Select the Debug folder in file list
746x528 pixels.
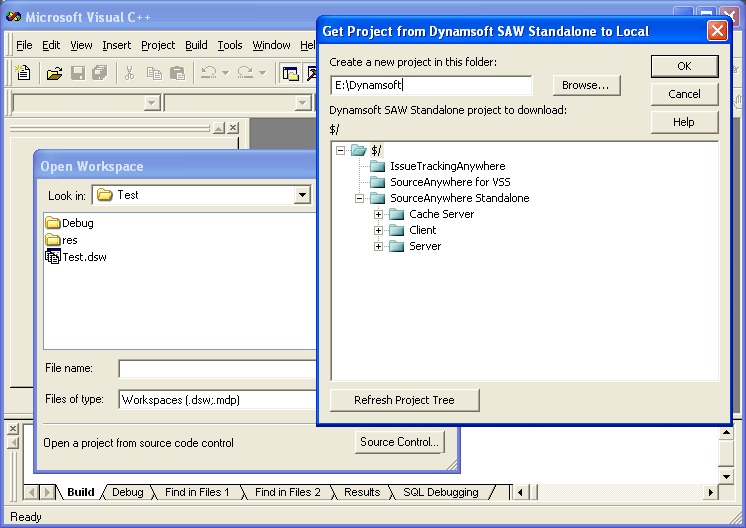click(x=70, y=223)
